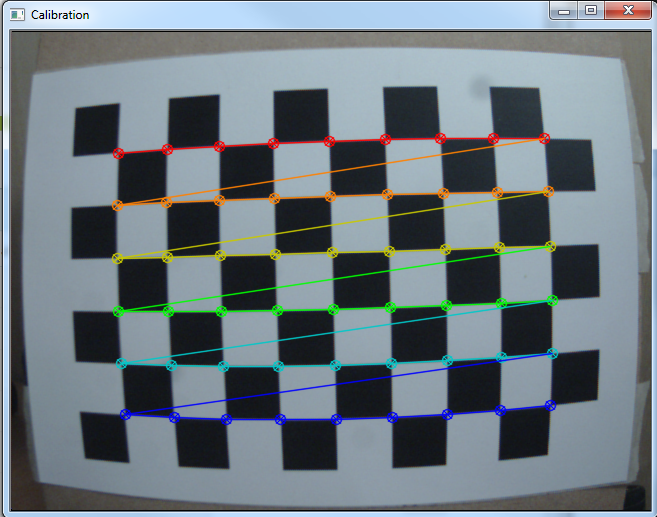657x517 pixels.
Task: Close the Calibration window
Action: click(627, 11)
